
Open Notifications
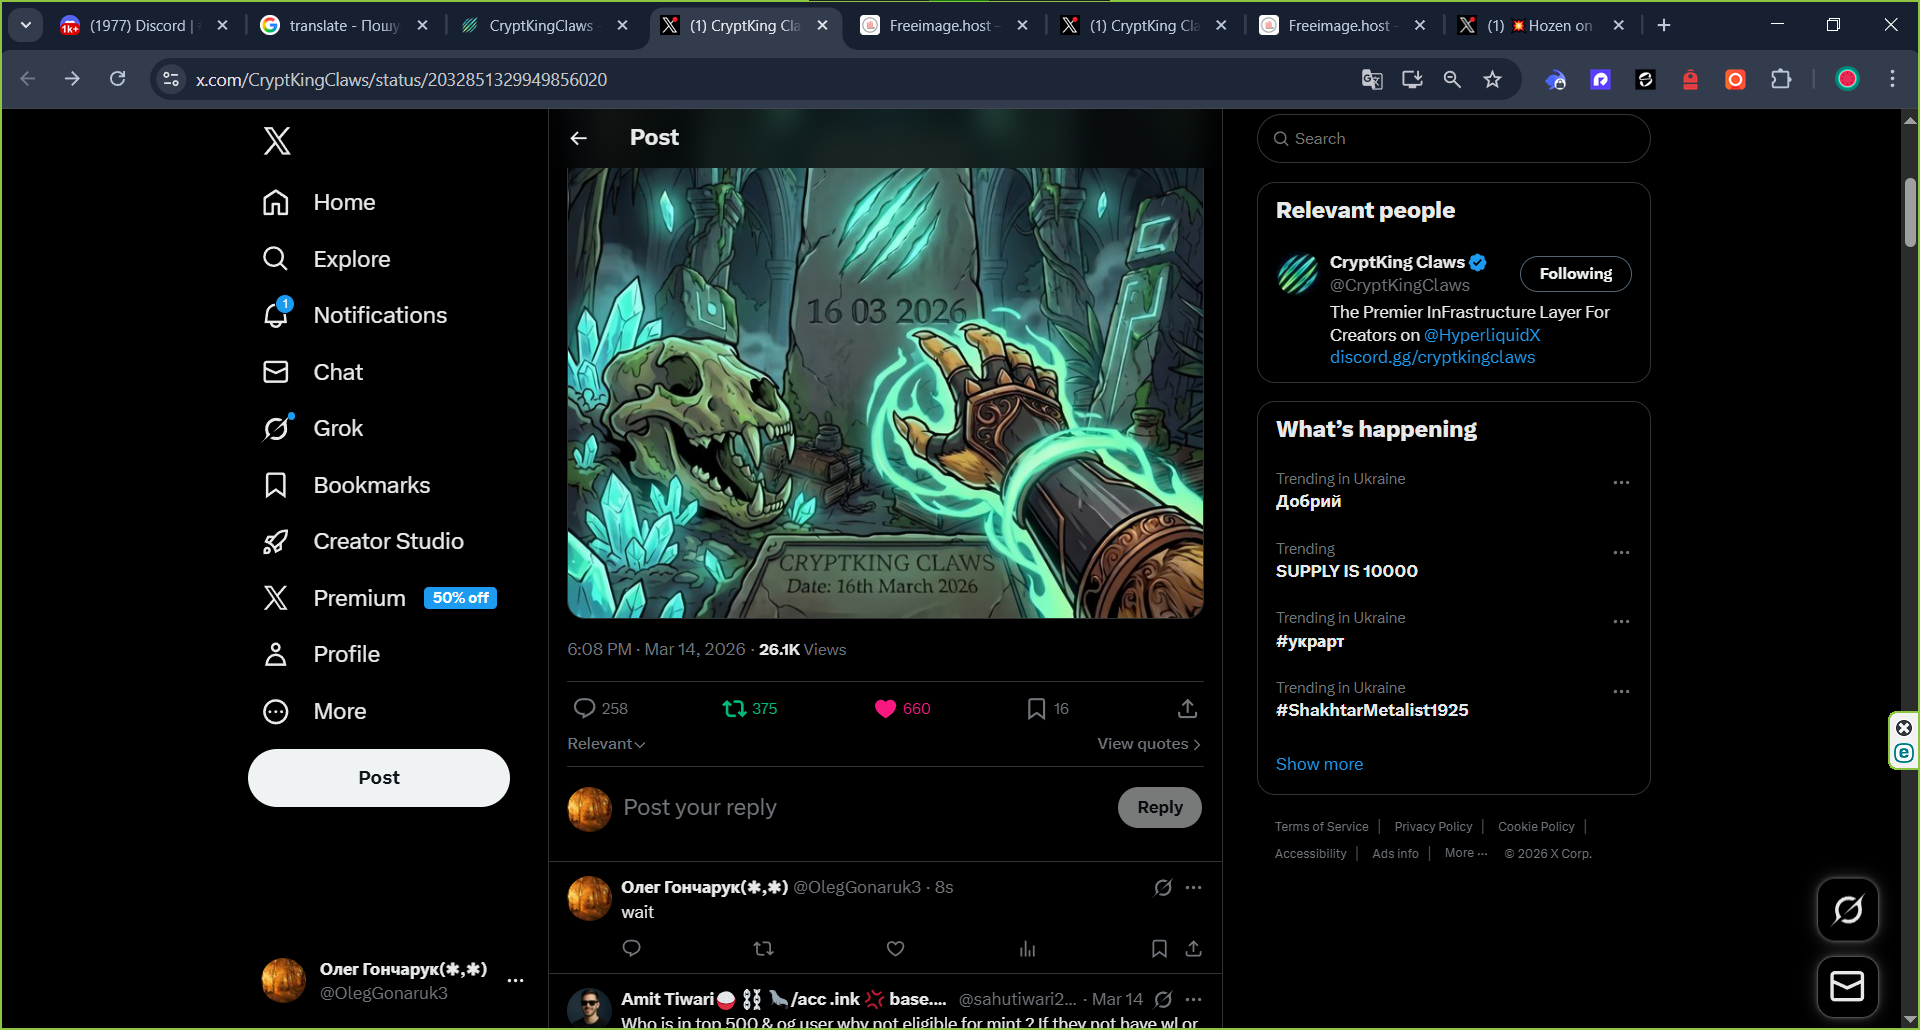[354, 315]
